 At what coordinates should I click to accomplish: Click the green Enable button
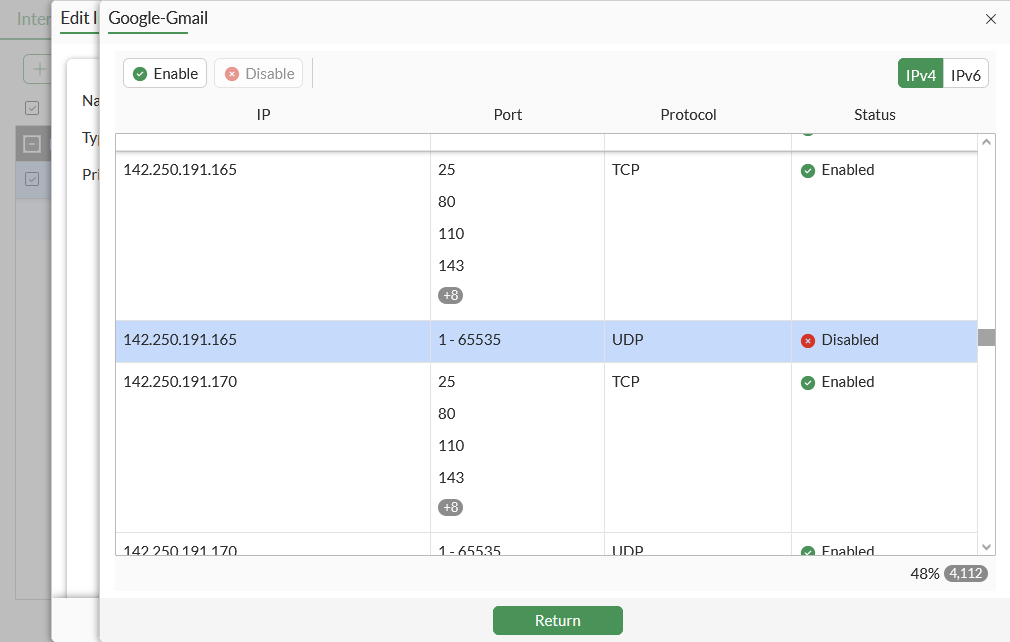pos(165,73)
